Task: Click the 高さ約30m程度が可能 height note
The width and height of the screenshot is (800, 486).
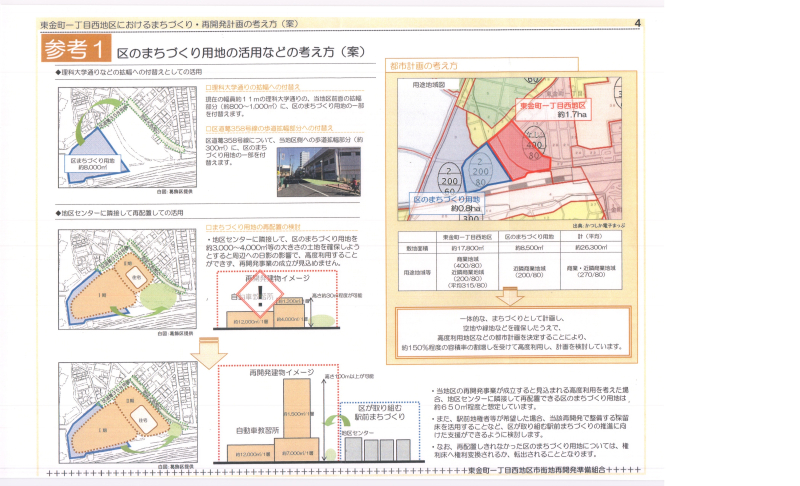Action: click(x=337, y=296)
